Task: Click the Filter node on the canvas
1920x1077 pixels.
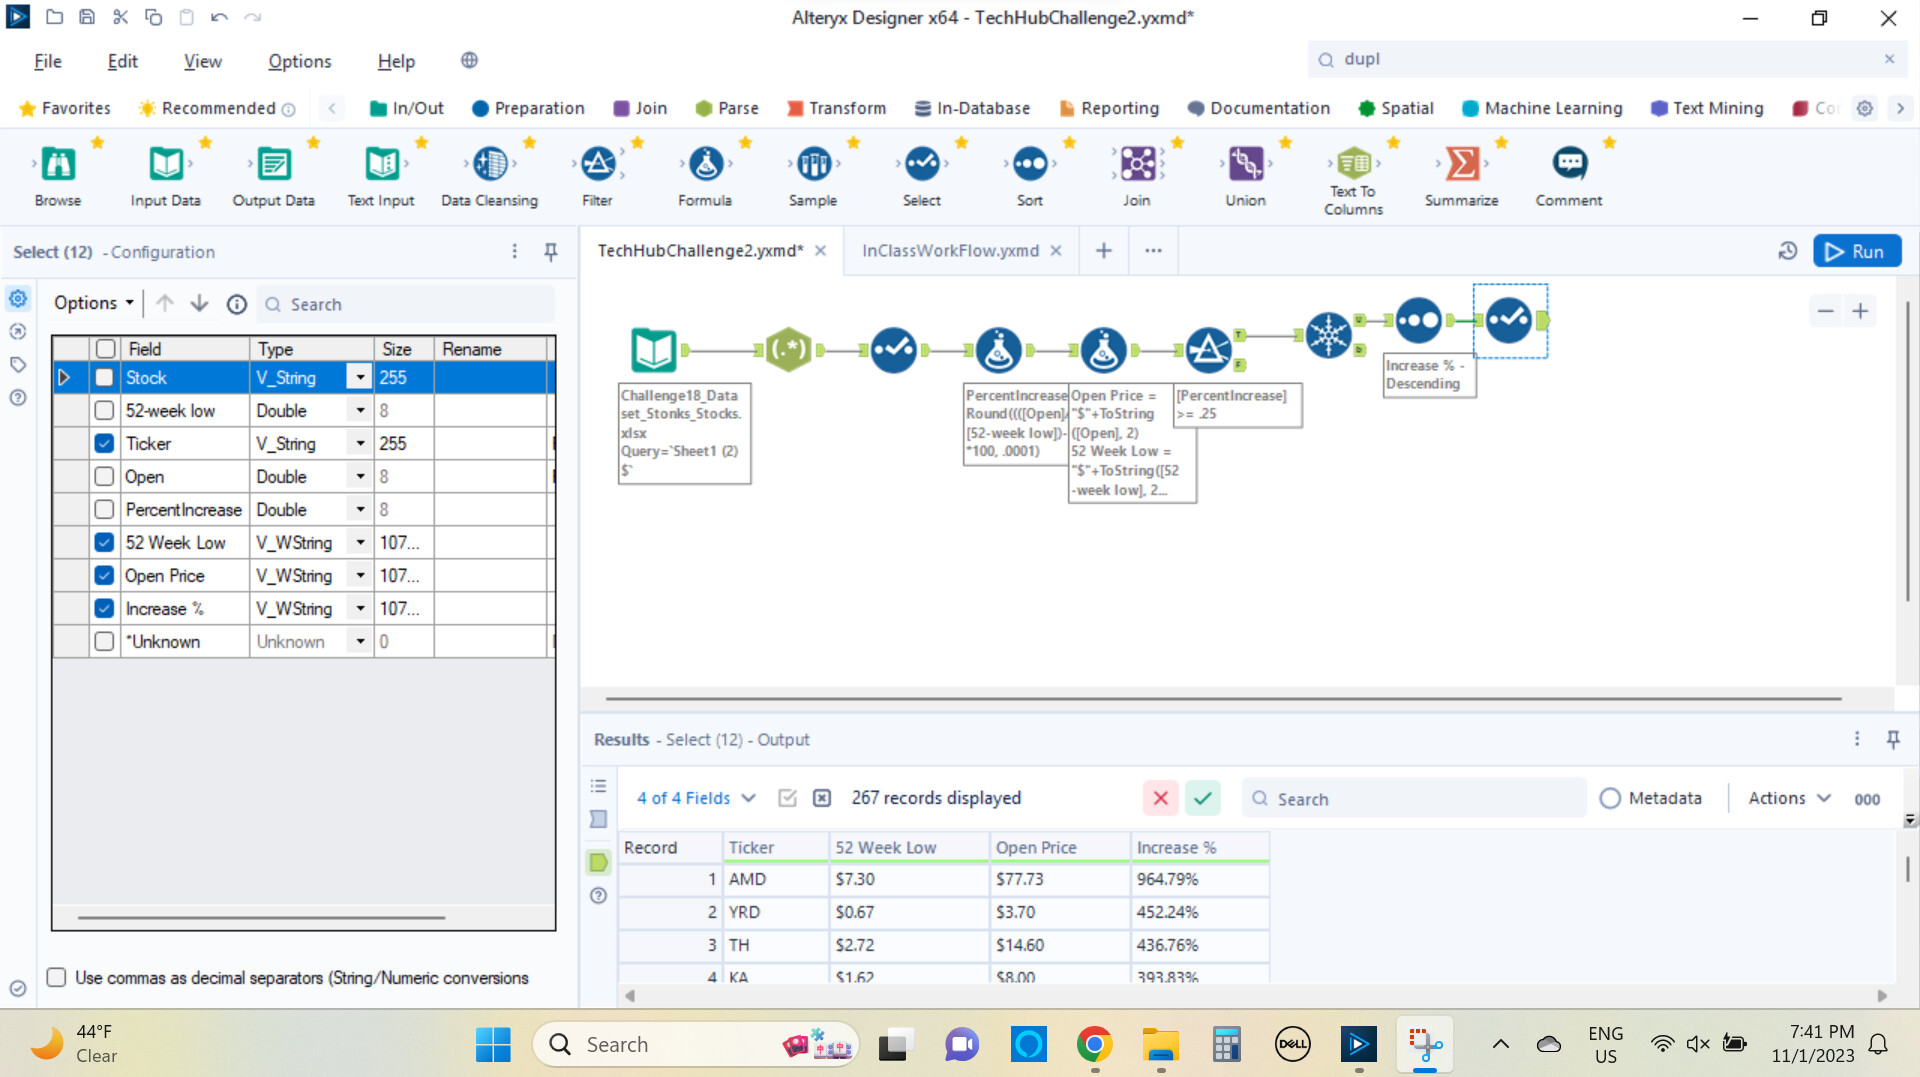Action: click(x=1208, y=350)
